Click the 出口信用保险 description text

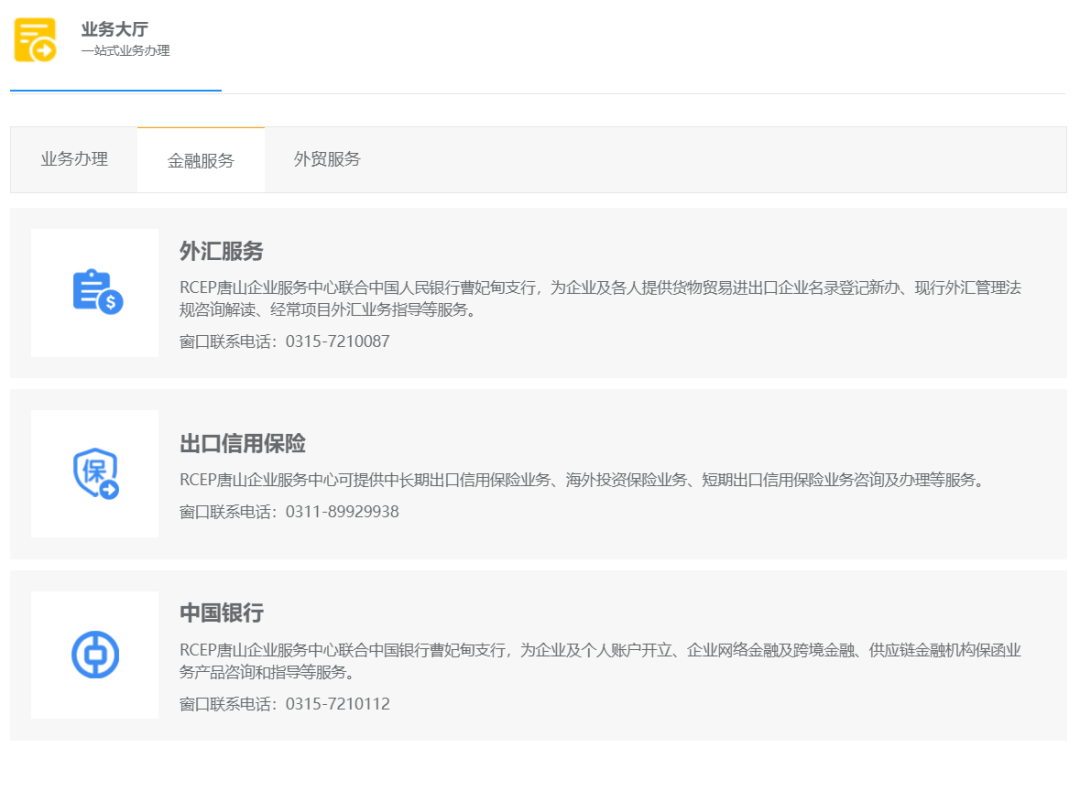tap(583, 480)
